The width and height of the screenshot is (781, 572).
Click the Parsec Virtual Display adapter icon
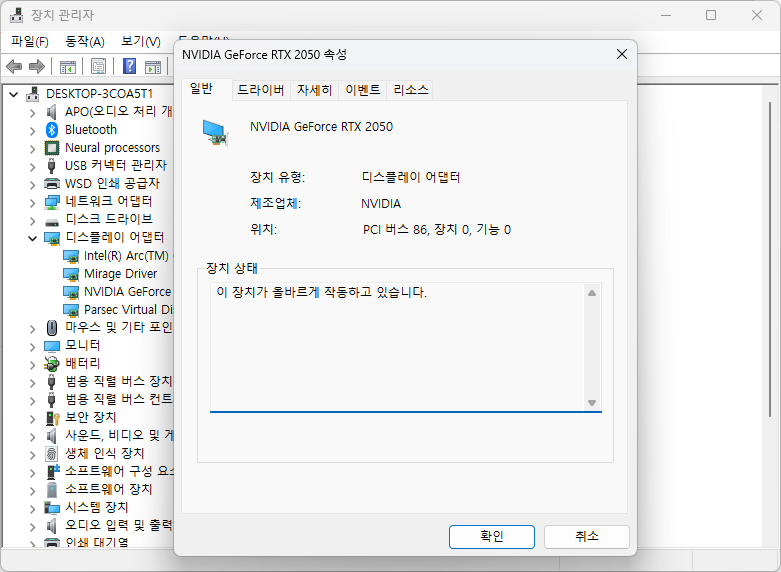(71, 310)
